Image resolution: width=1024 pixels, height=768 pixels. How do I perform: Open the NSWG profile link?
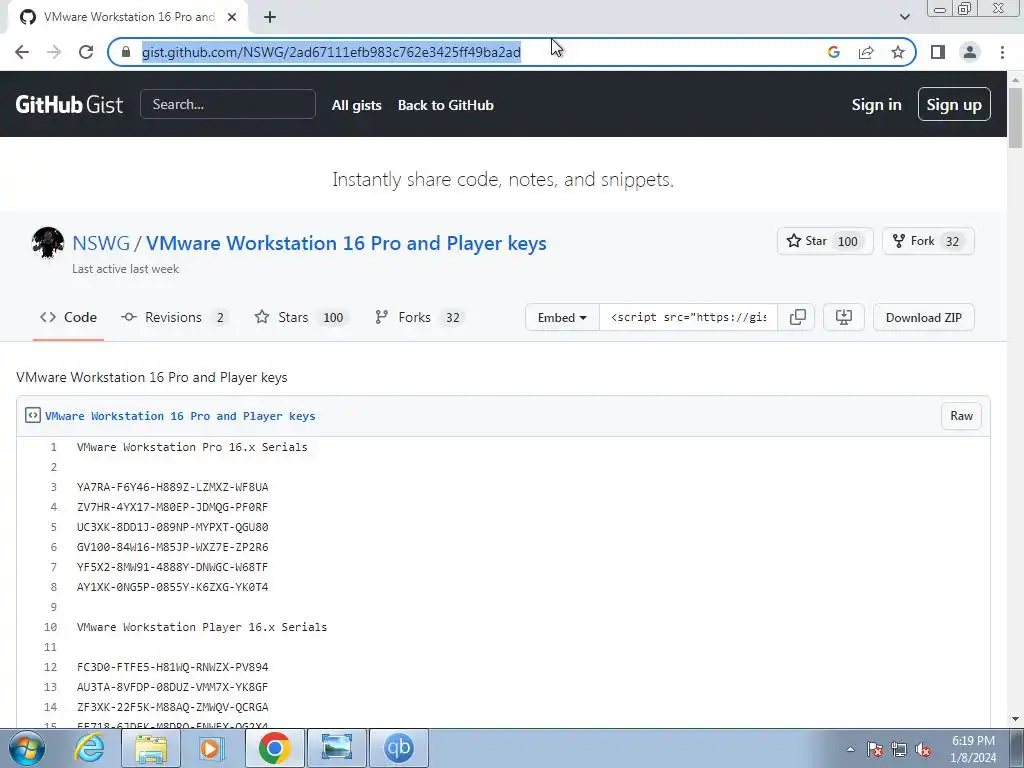[101, 243]
